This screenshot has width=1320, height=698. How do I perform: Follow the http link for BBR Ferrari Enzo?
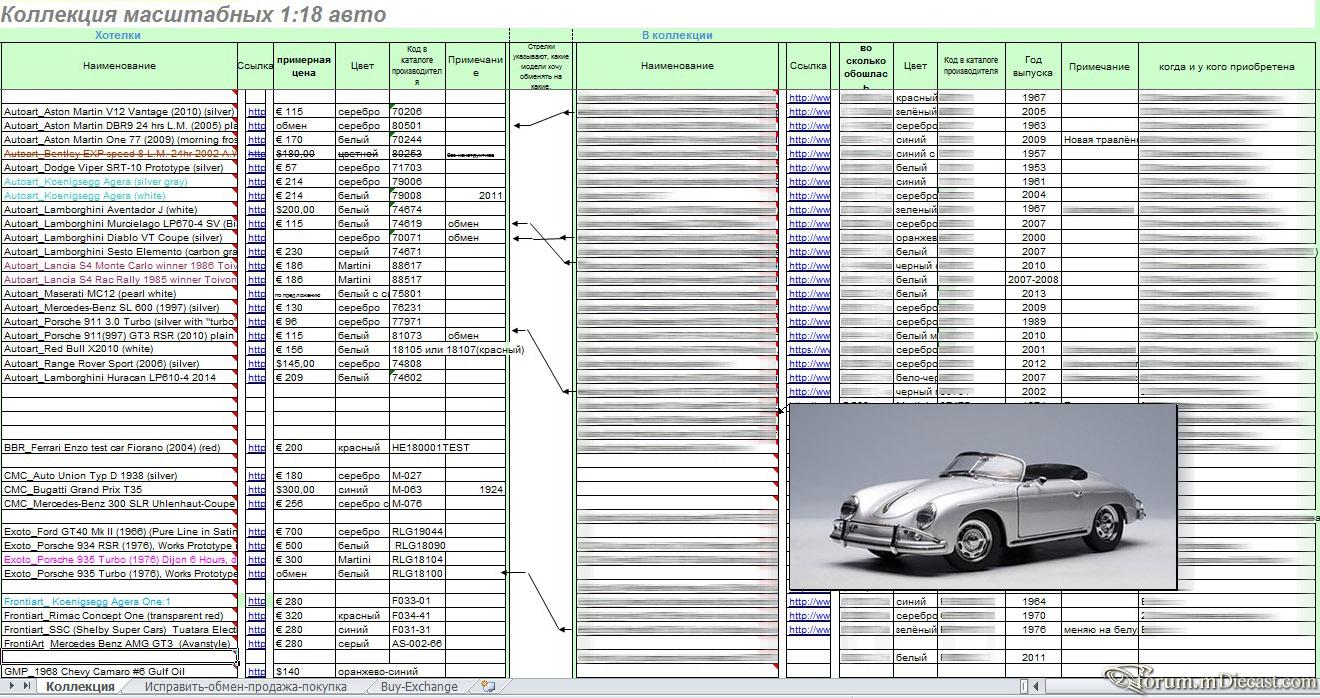point(256,448)
